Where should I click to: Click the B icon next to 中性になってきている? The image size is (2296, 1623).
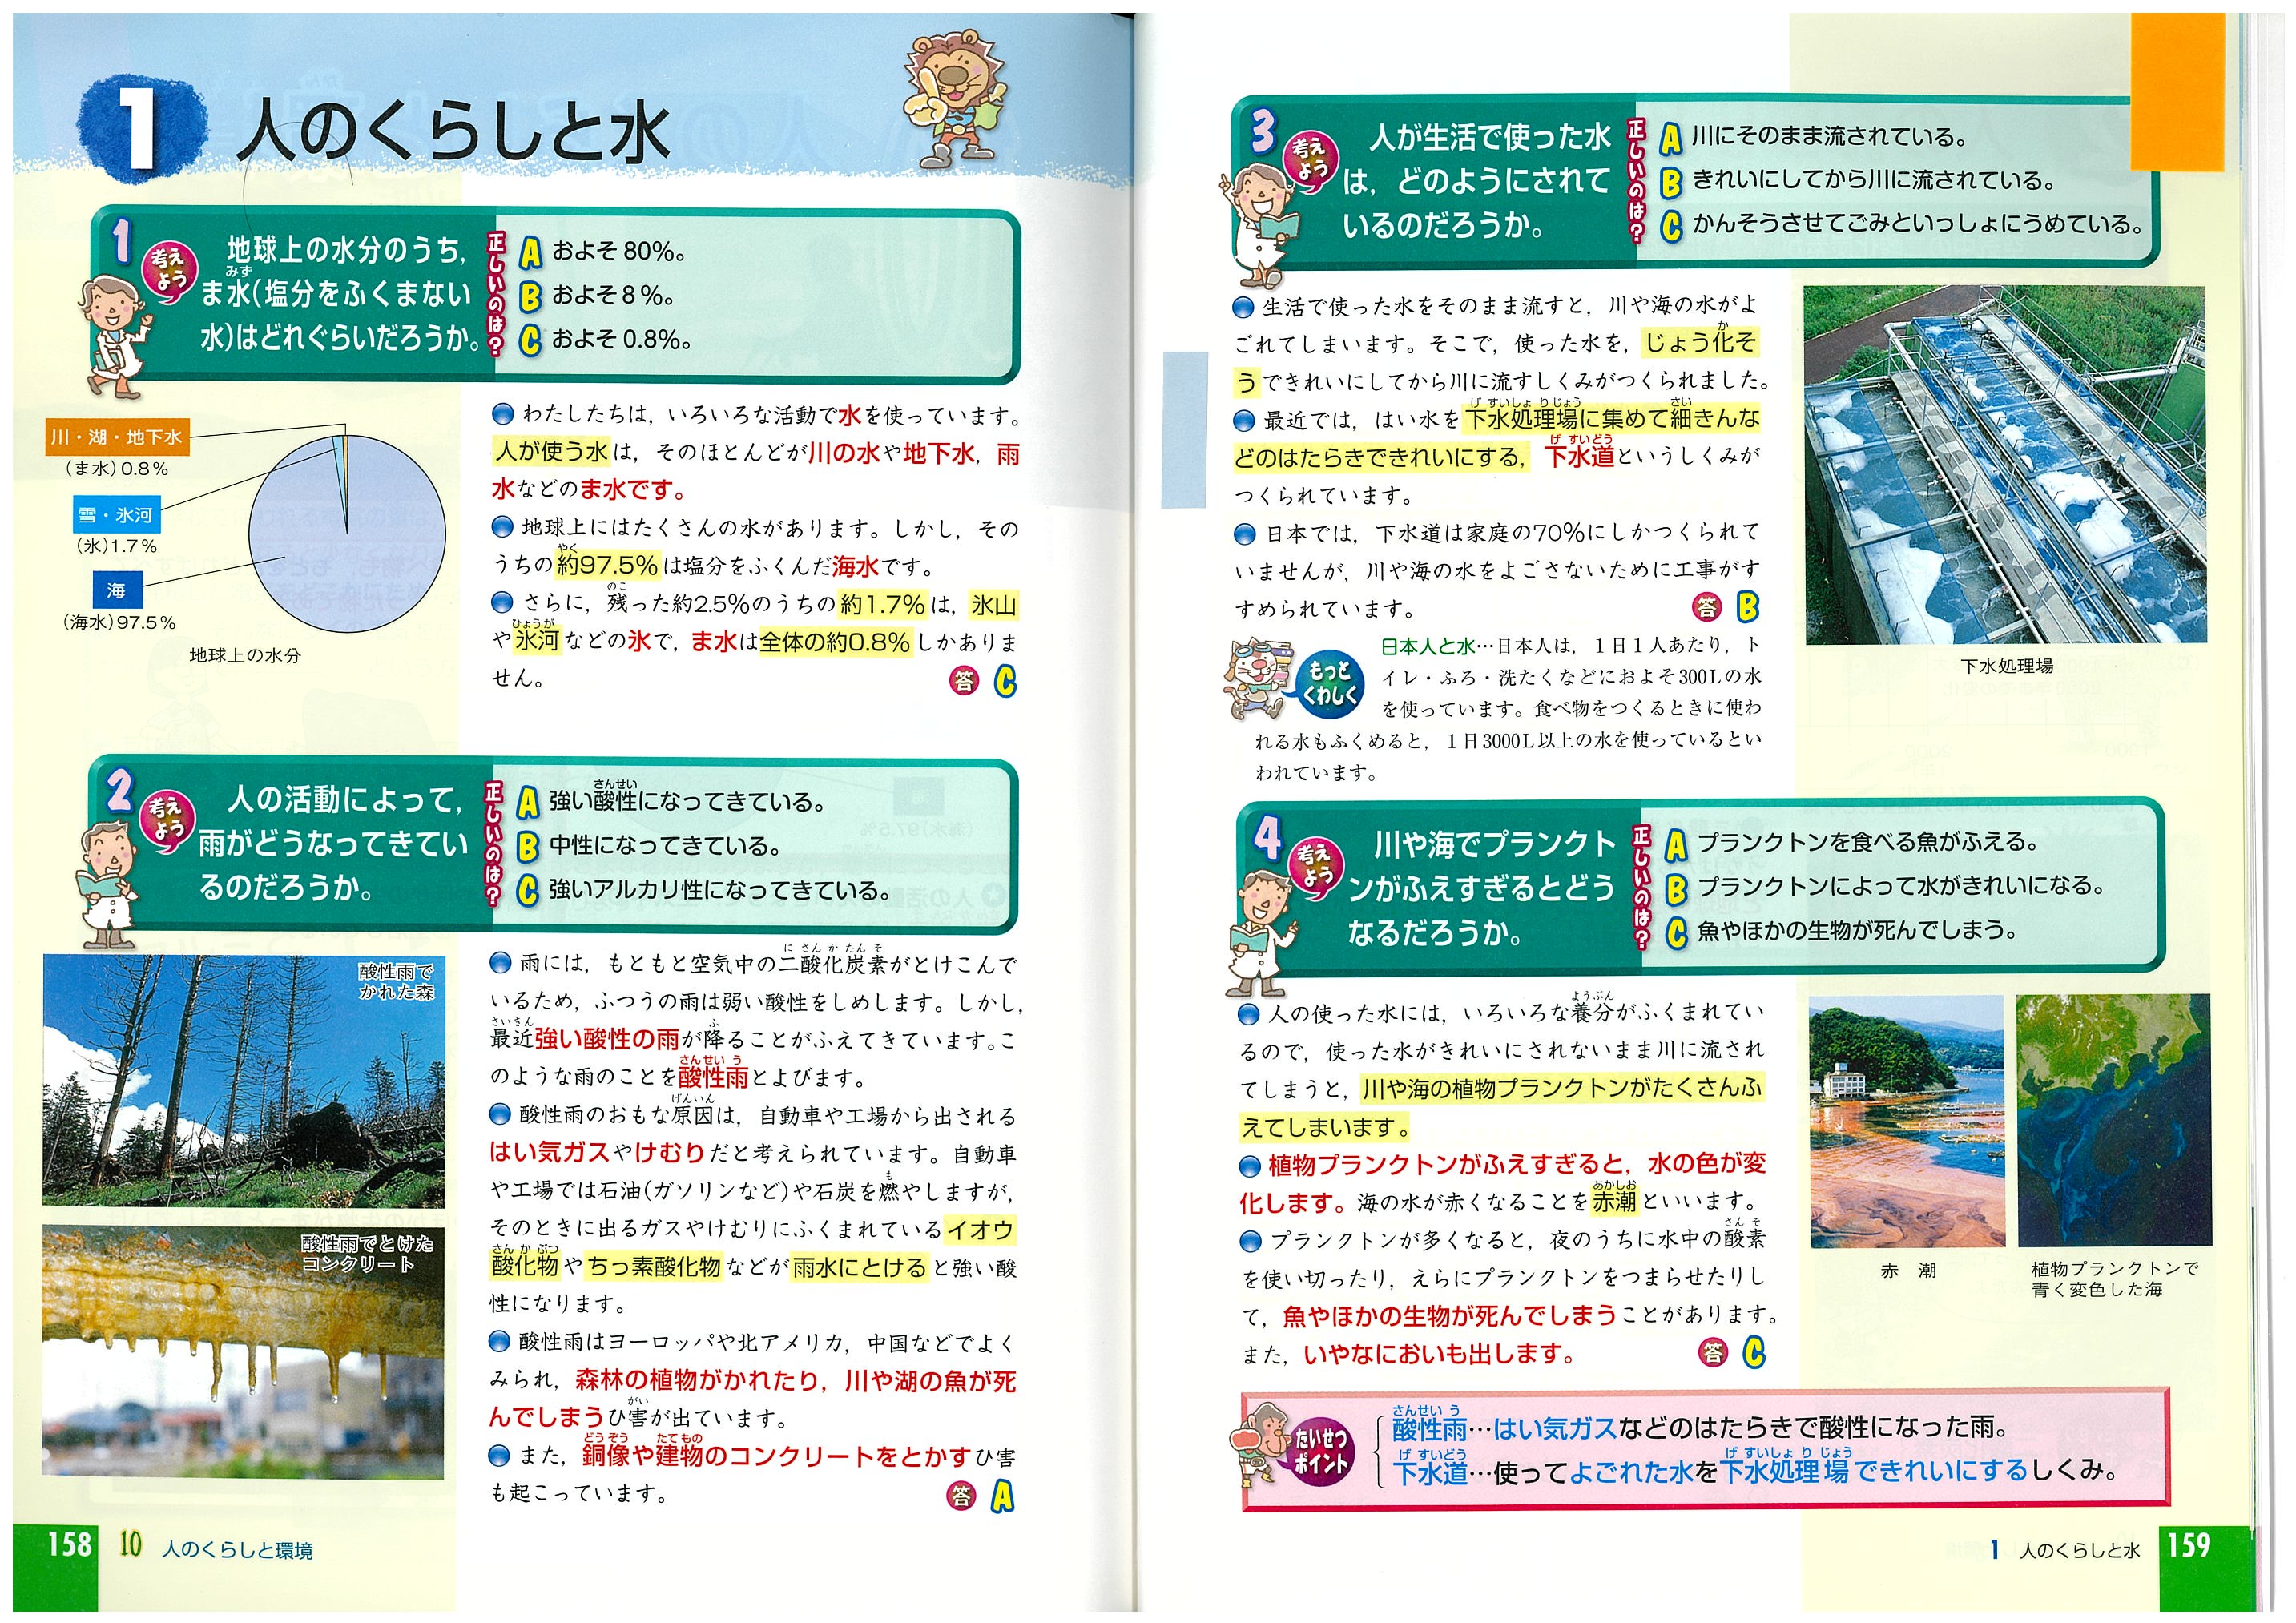coord(527,847)
